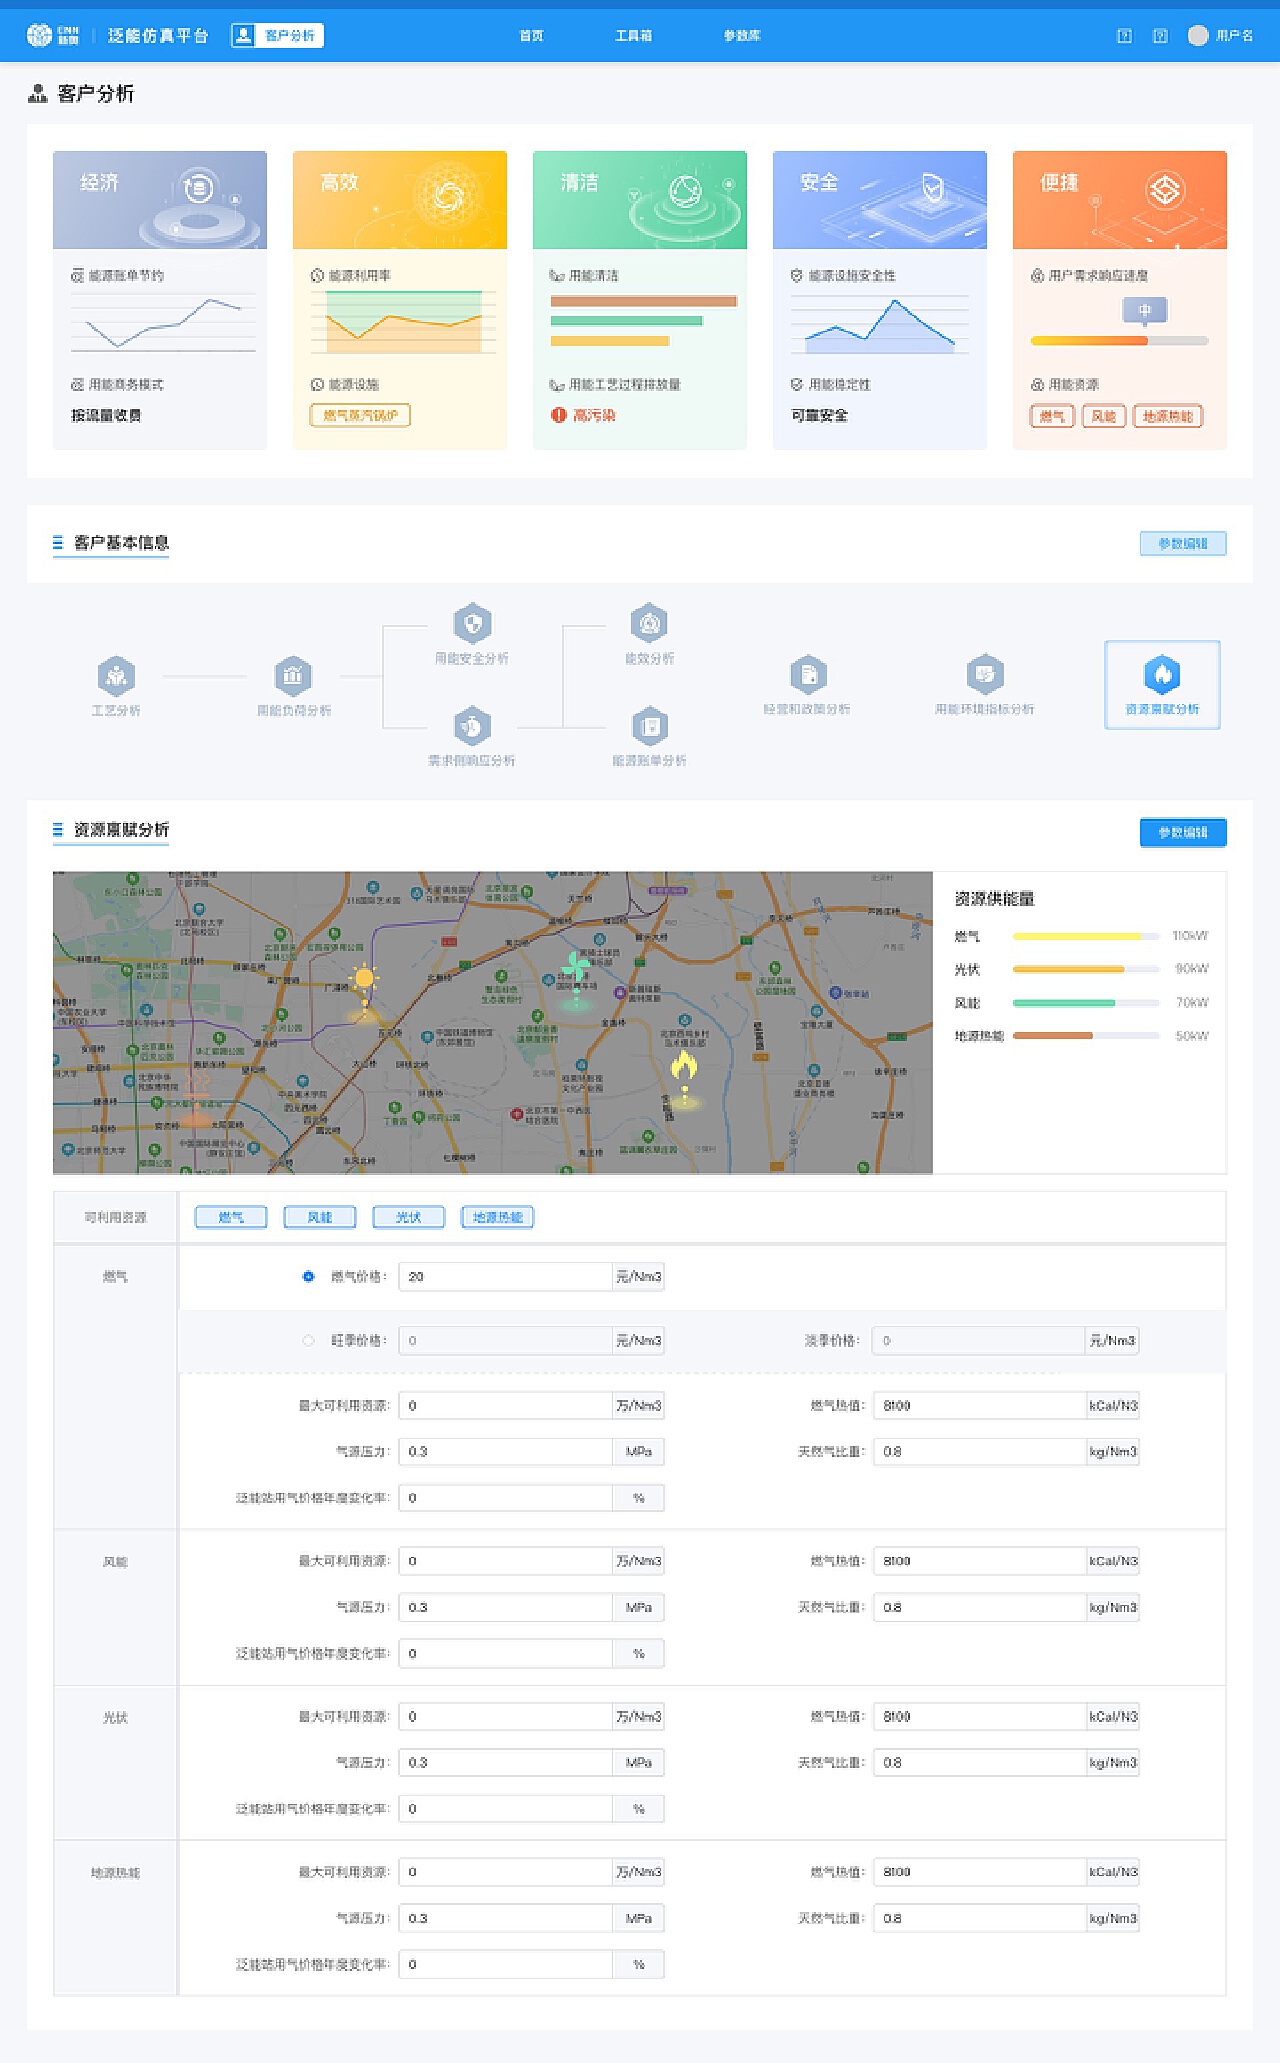Select the 用能安全分析 shield icon
Screen dimensions: 1280x2063
[x=472, y=624]
